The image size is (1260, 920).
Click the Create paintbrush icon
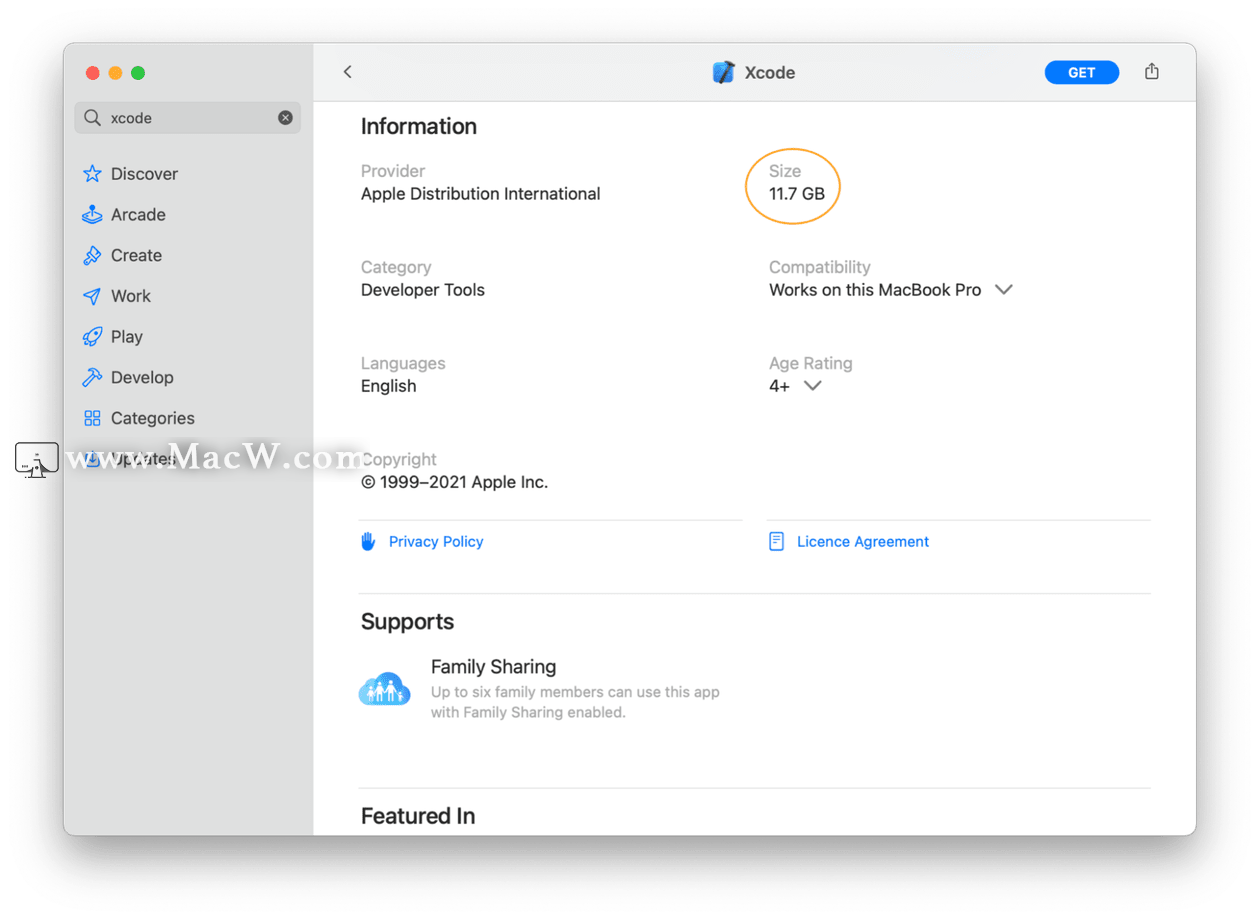[92, 256]
